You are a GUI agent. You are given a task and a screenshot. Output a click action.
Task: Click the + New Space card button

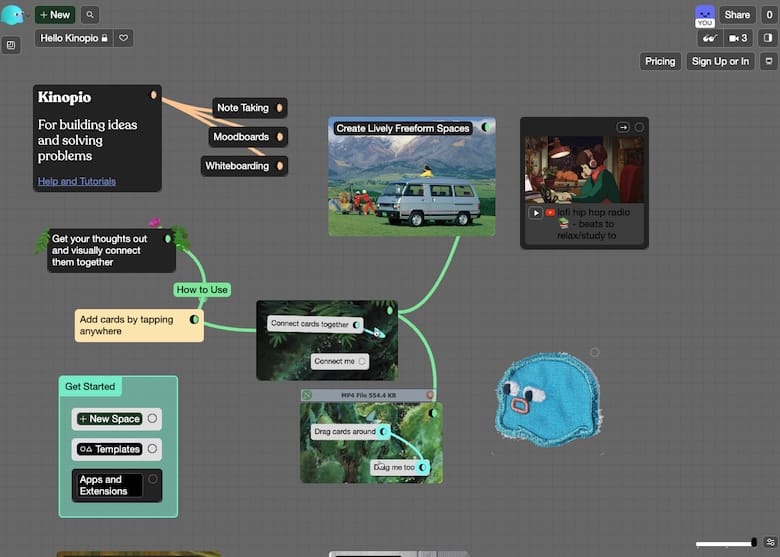(109, 419)
